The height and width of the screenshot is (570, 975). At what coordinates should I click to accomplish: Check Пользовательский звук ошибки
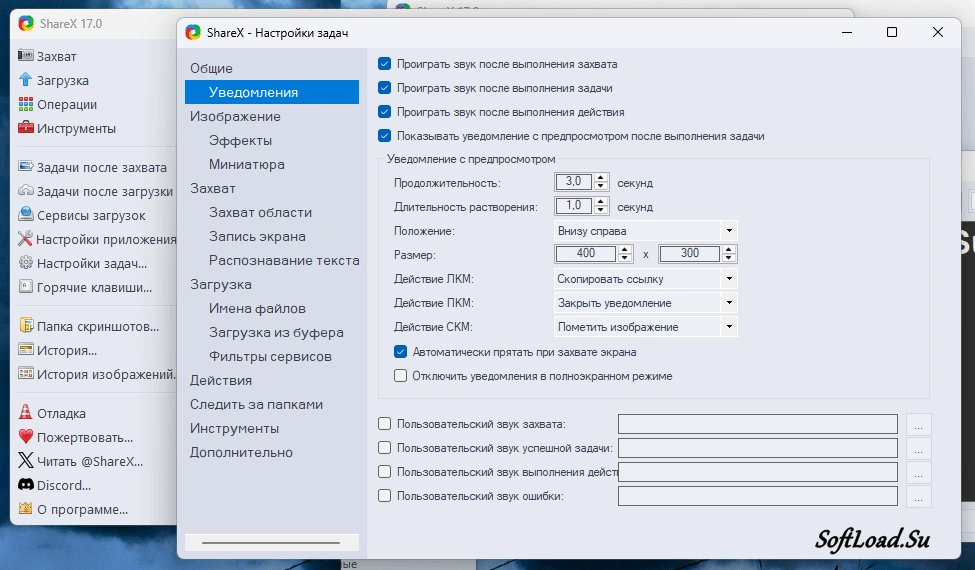coord(384,496)
